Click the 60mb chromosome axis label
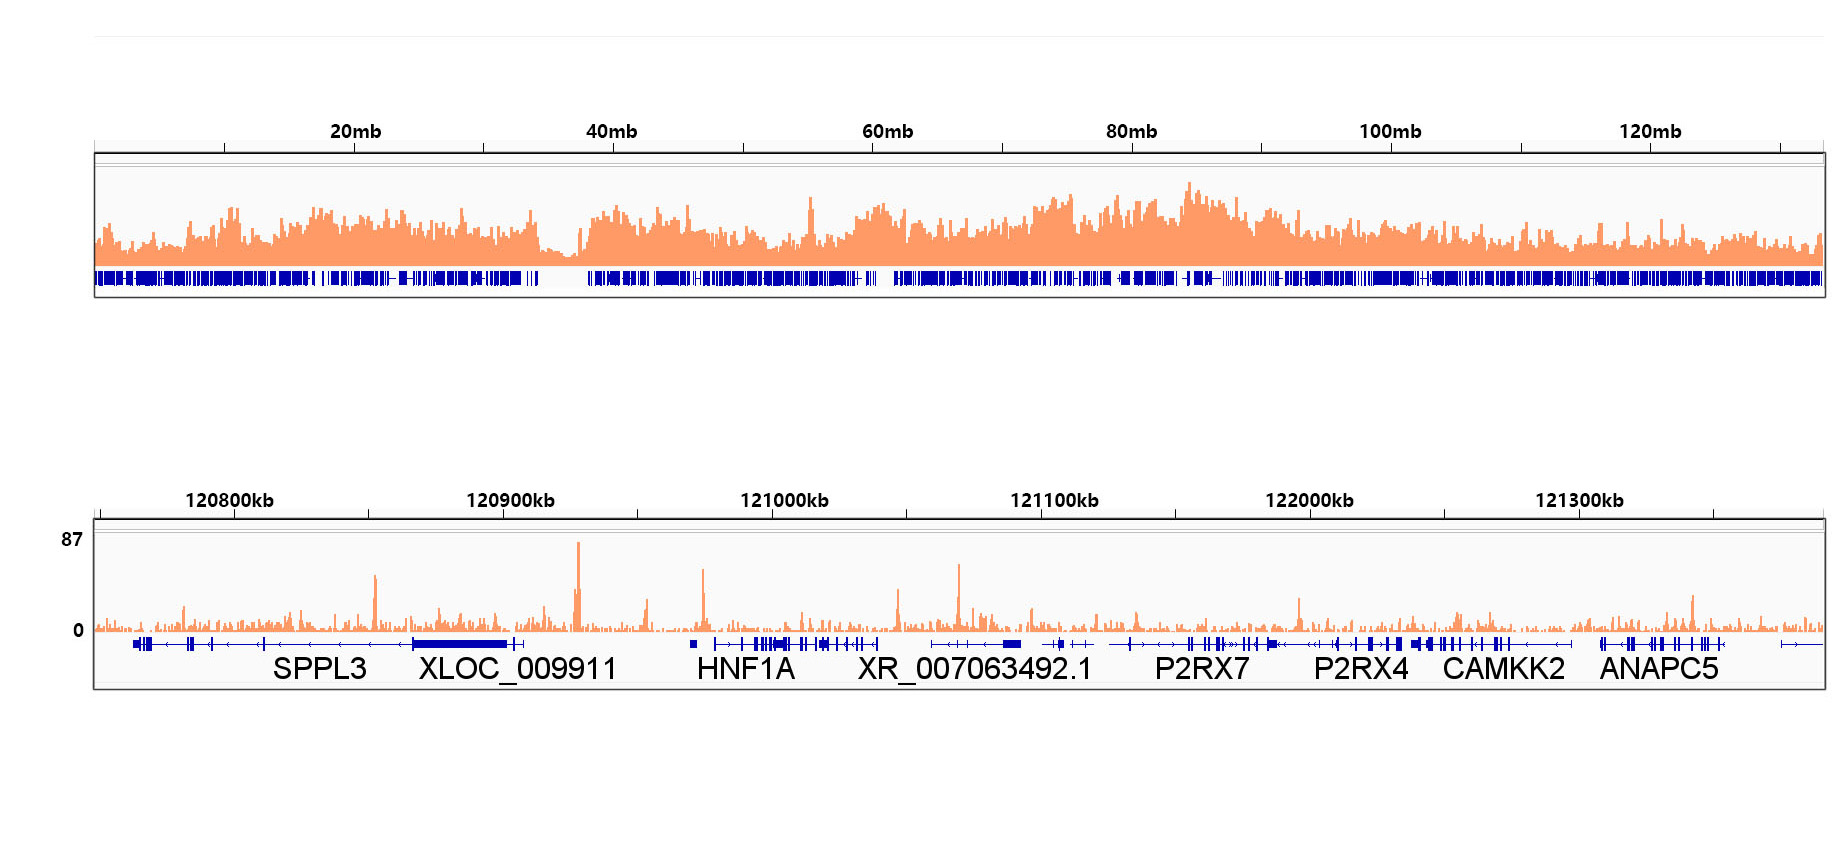Image resolution: width=1843 pixels, height=850 pixels. (887, 131)
